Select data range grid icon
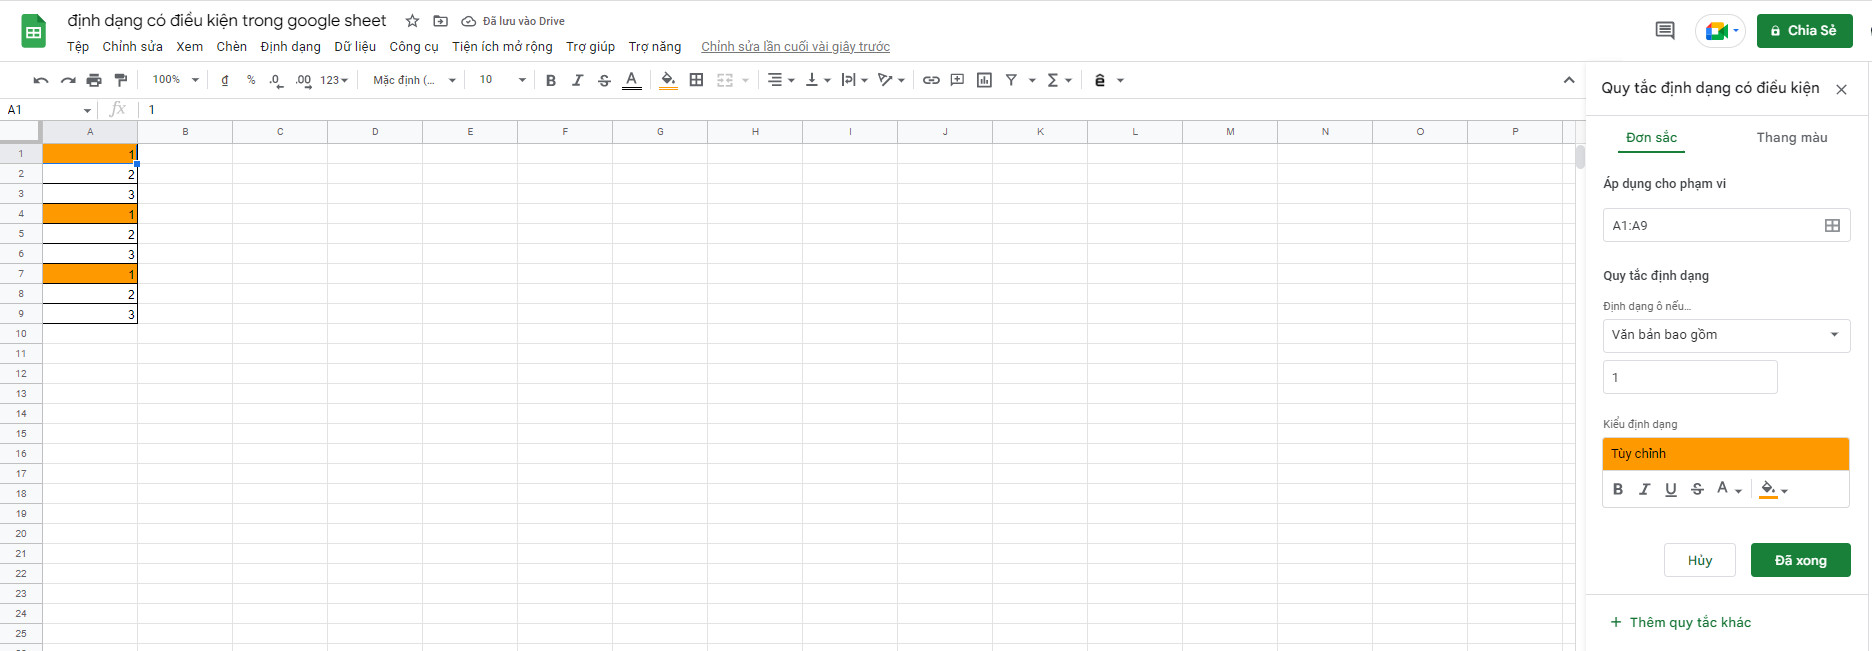Viewport: 1872px width, 651px height. click(1832, 226)
